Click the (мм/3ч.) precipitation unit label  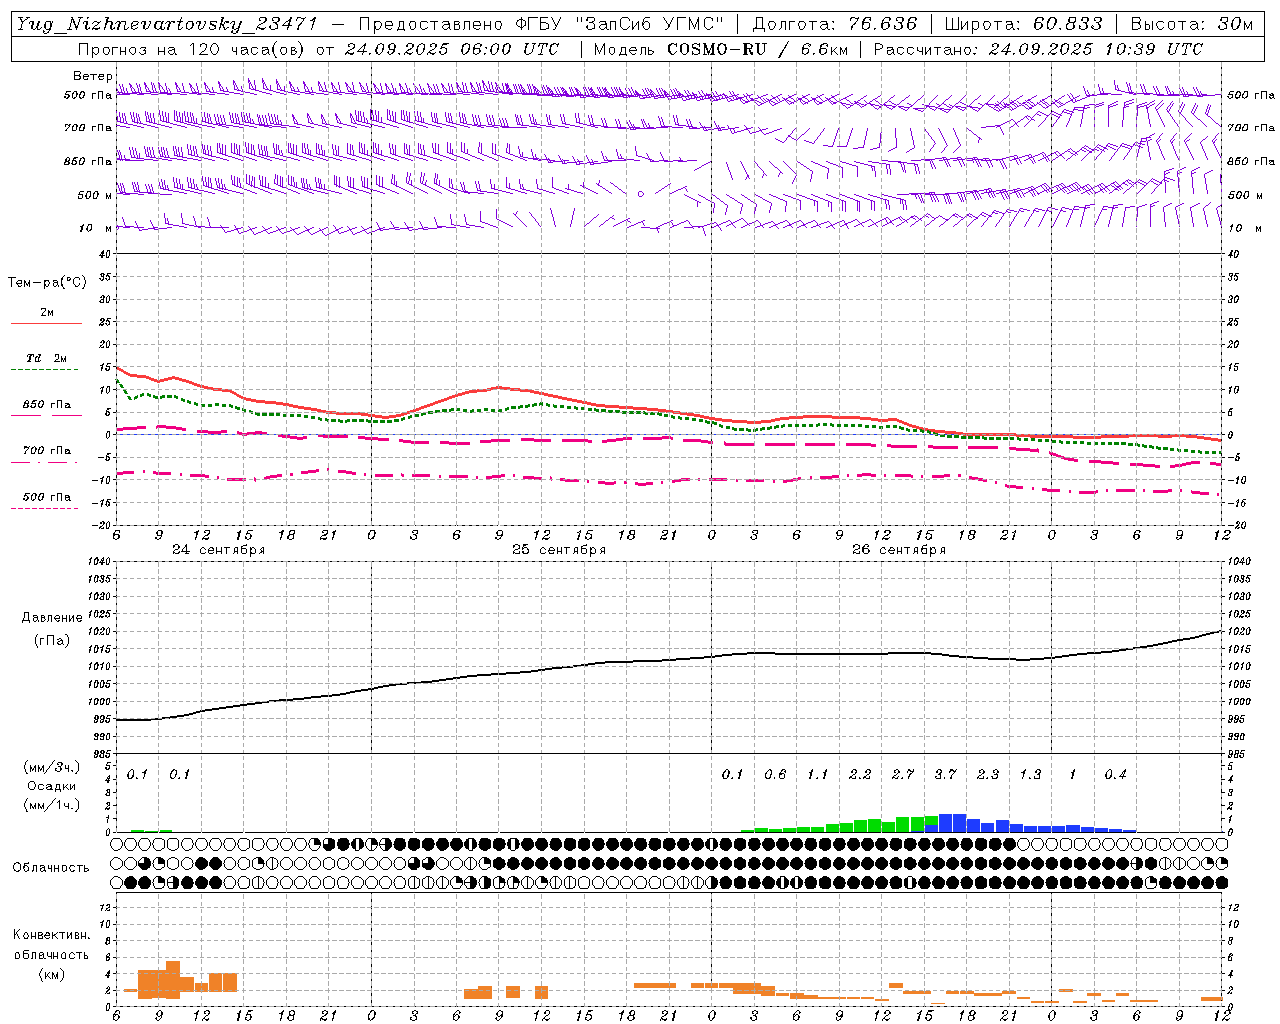(x=51, y=767)
